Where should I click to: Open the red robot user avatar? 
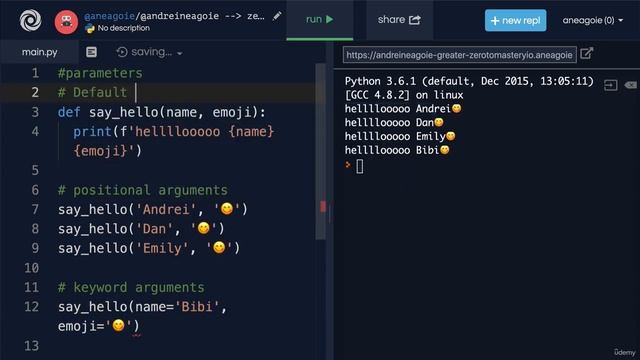66,22
